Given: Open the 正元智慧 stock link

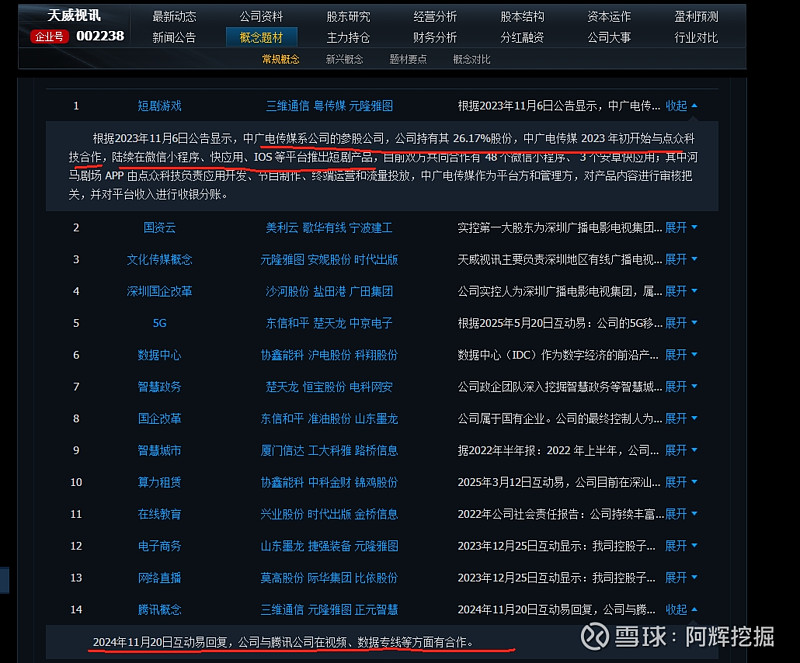Looking at the screenshot, I should pyautogui.click(x=377, y=609).
